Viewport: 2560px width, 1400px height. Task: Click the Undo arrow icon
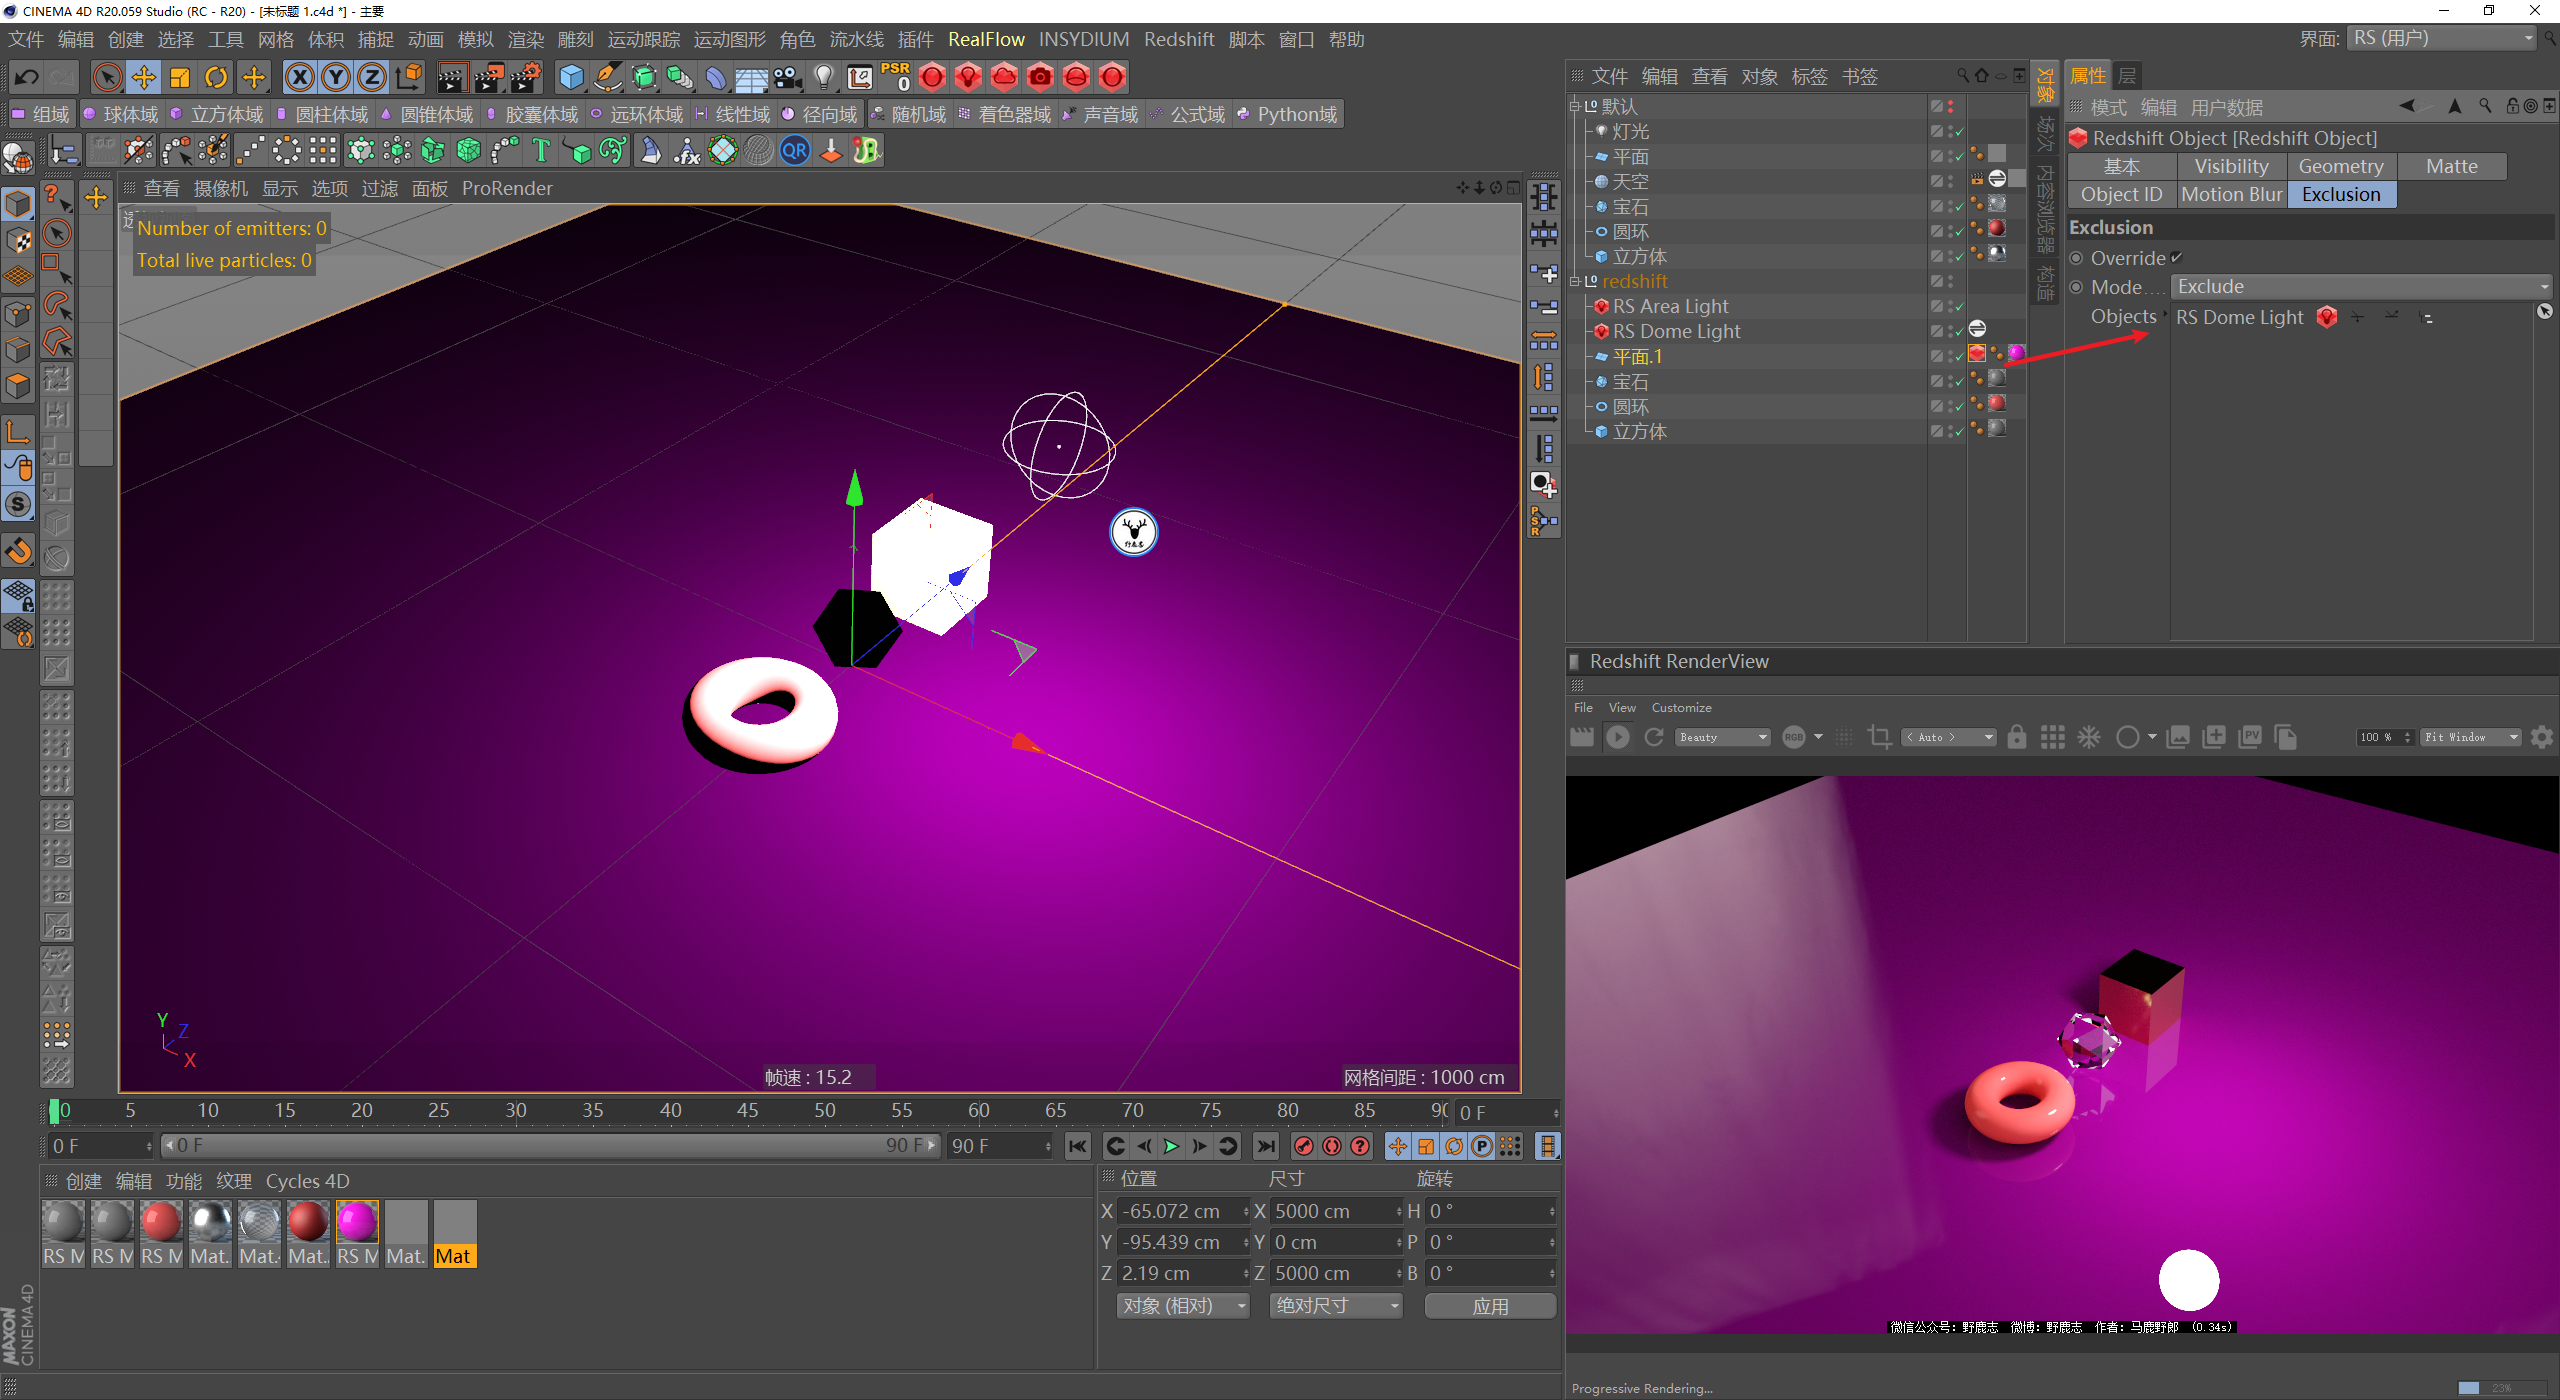pos(27,77)
